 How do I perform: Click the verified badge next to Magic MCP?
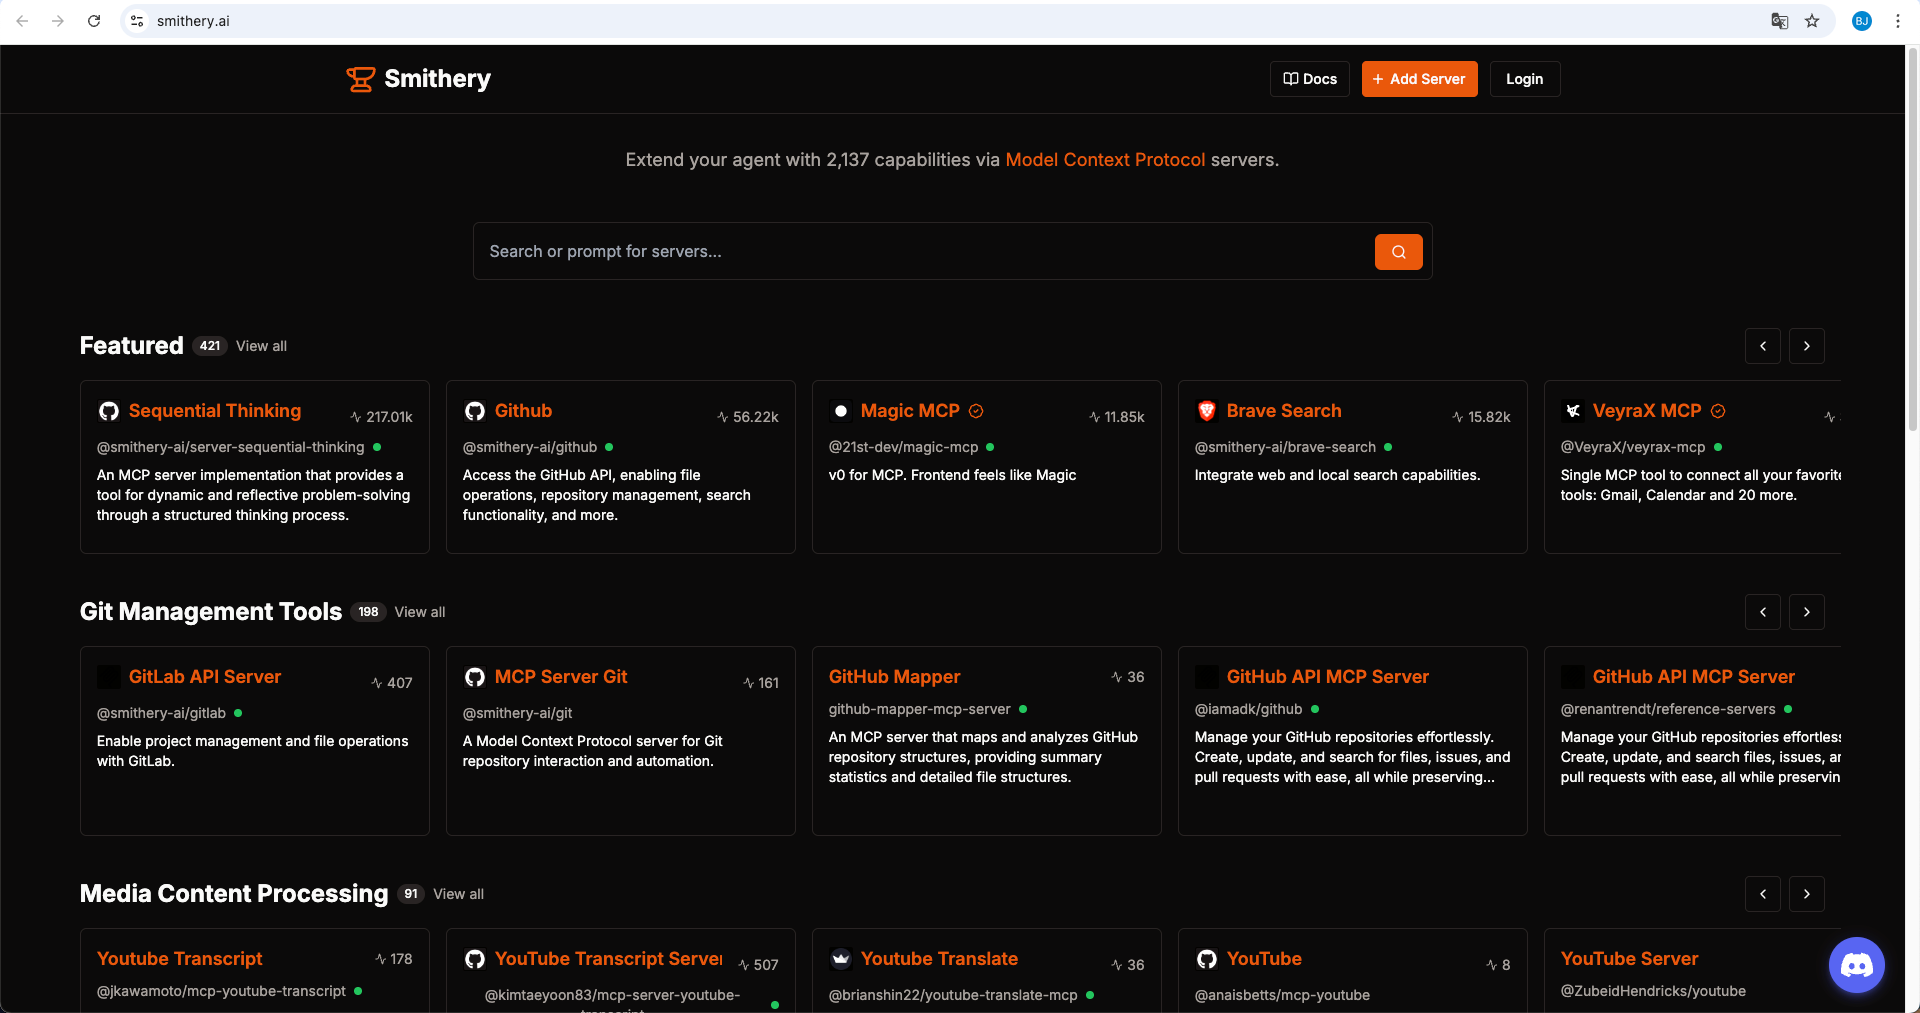click(x=976, y=411)
